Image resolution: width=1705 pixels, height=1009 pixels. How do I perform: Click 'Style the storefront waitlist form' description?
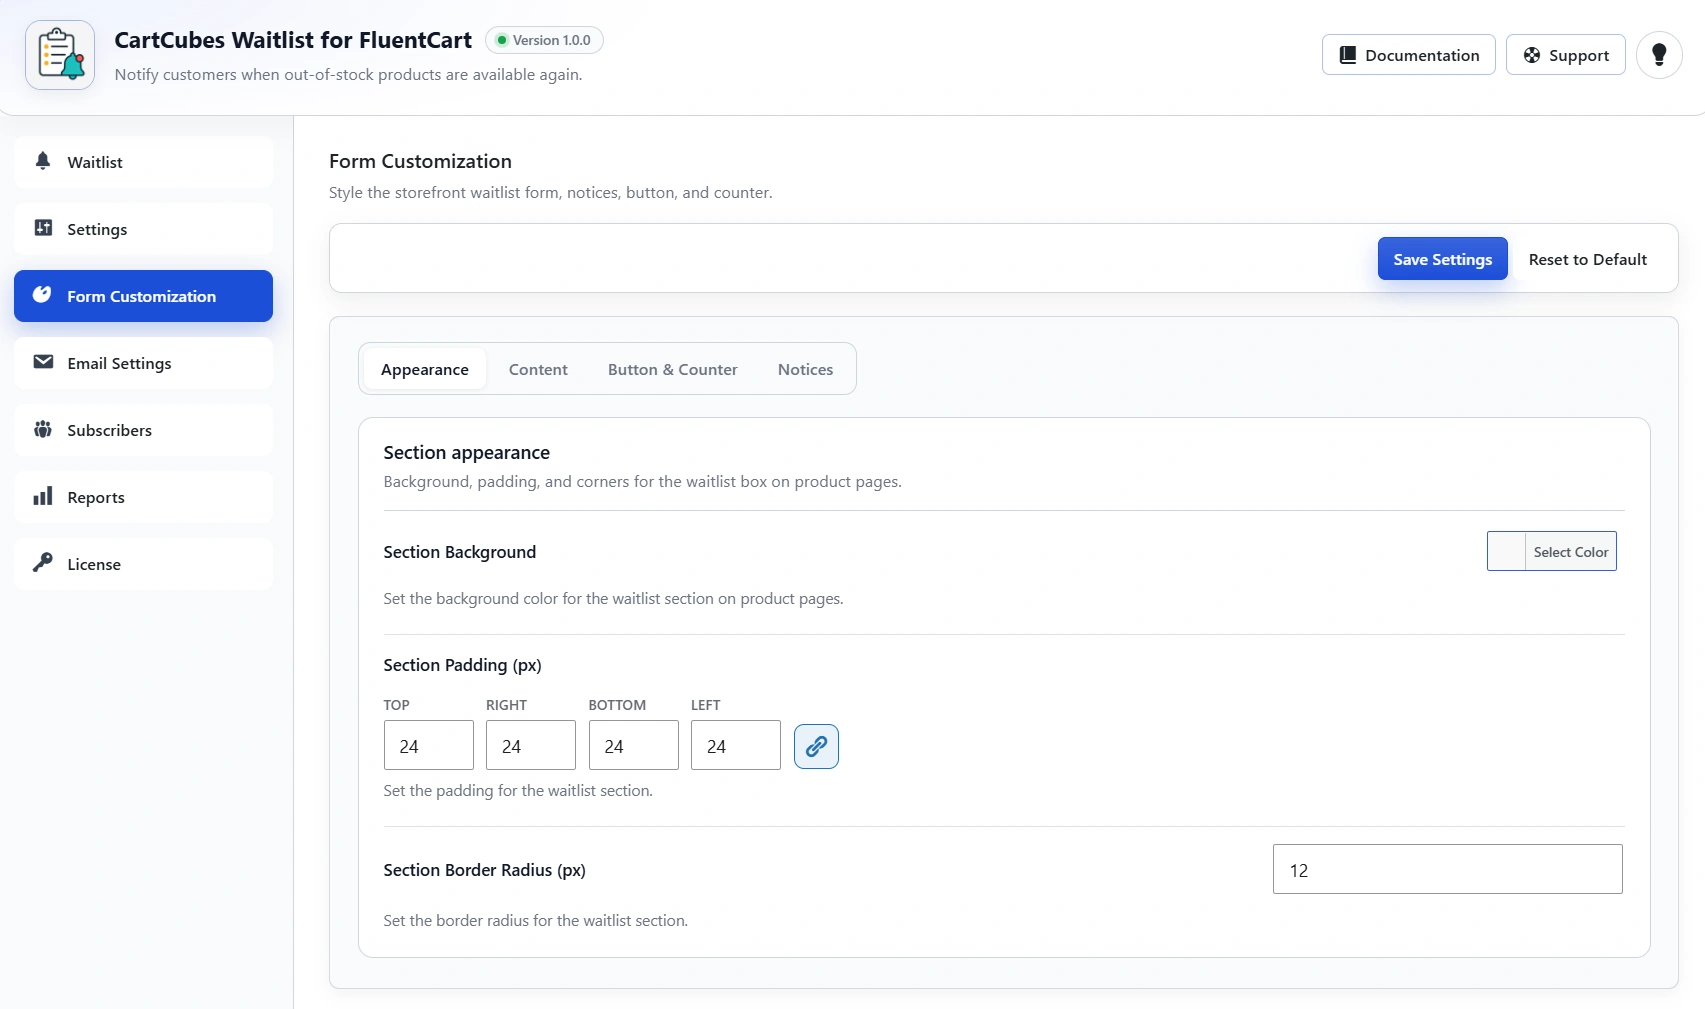coord(551,193)
